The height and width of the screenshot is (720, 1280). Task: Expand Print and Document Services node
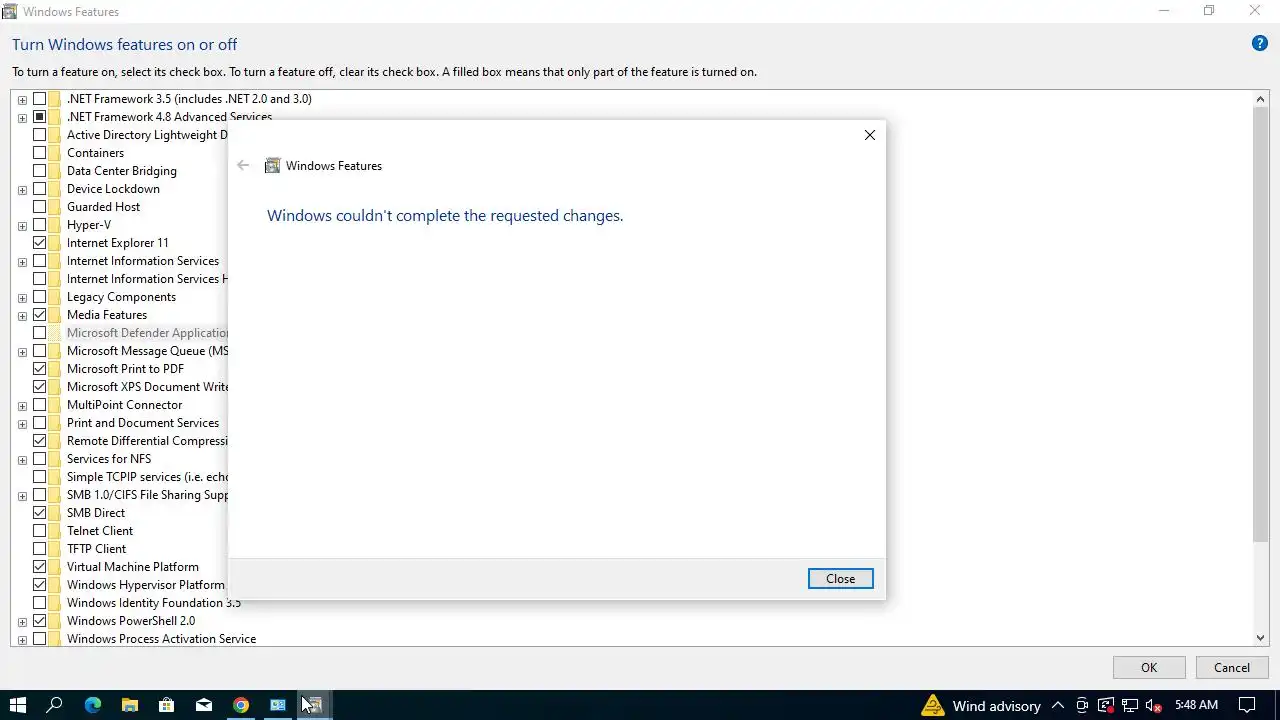(x=22, y=423)
